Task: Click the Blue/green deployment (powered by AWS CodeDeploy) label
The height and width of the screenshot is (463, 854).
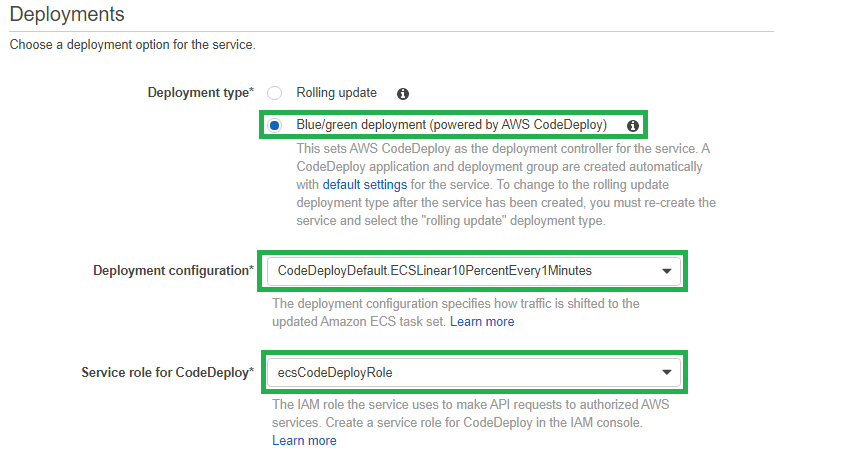Action: [x=452, y=125]
